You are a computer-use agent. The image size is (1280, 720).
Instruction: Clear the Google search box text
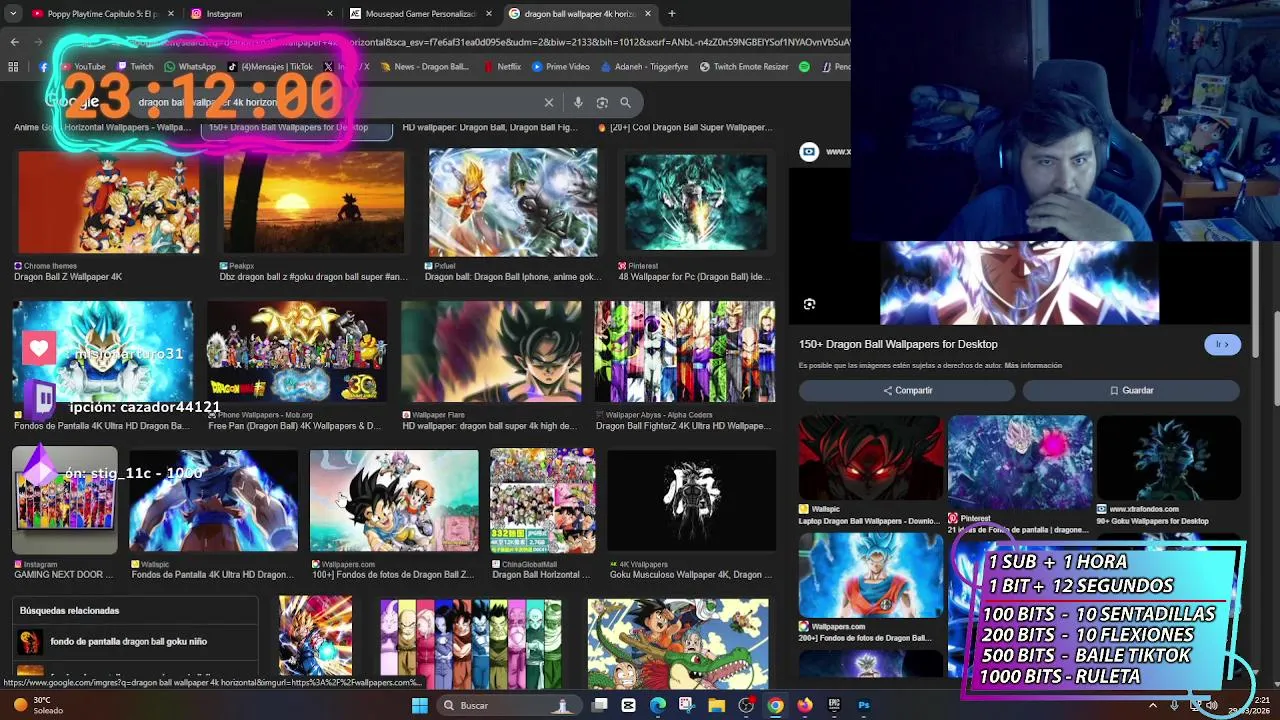click(549, 102)
